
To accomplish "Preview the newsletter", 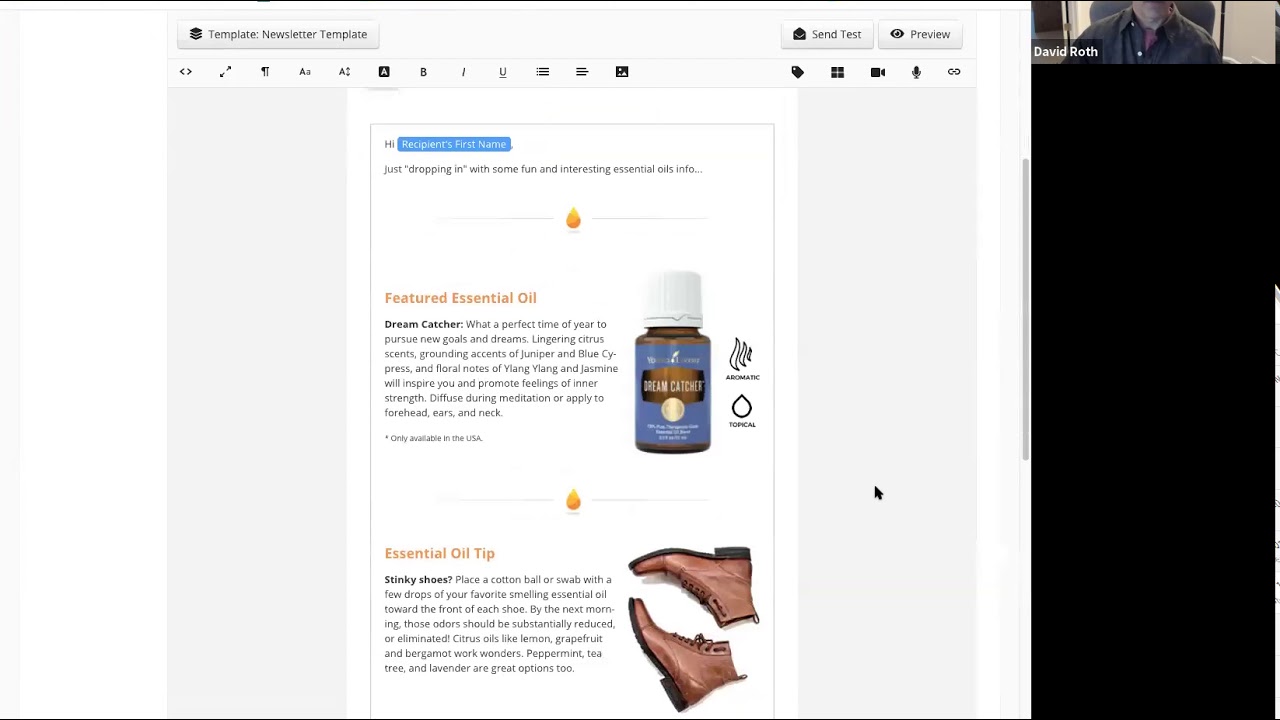I will pyautogui.click(x=920, y=34).
